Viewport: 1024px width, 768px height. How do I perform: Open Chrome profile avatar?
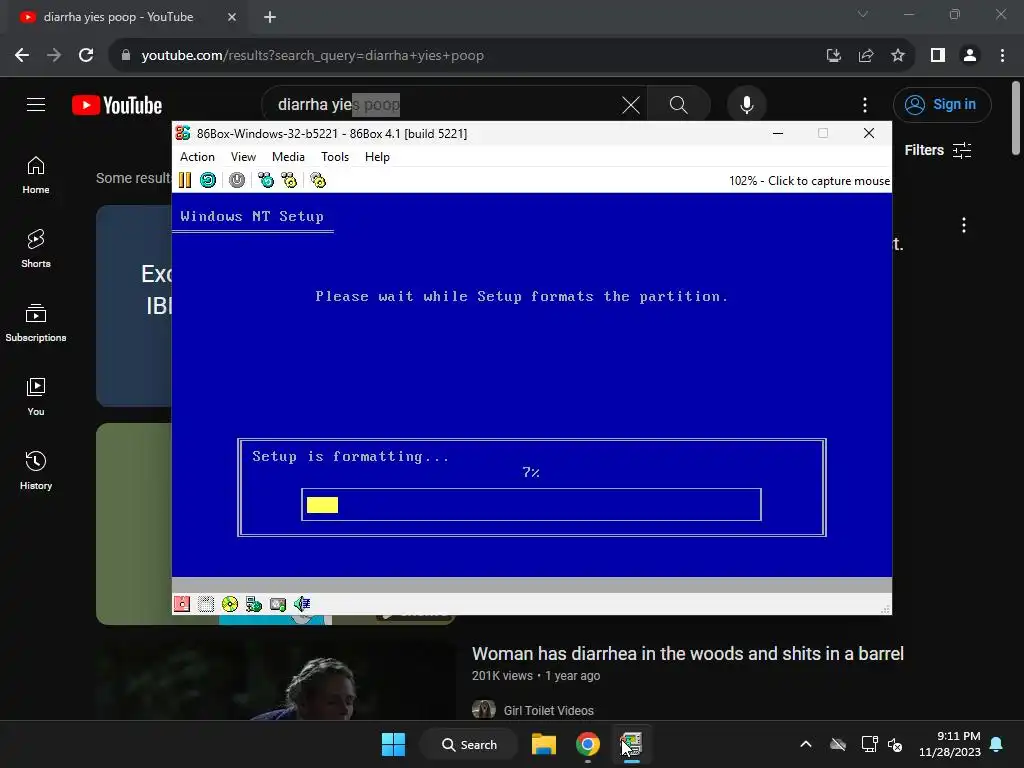pyautogui.click(x=970, y=56)
